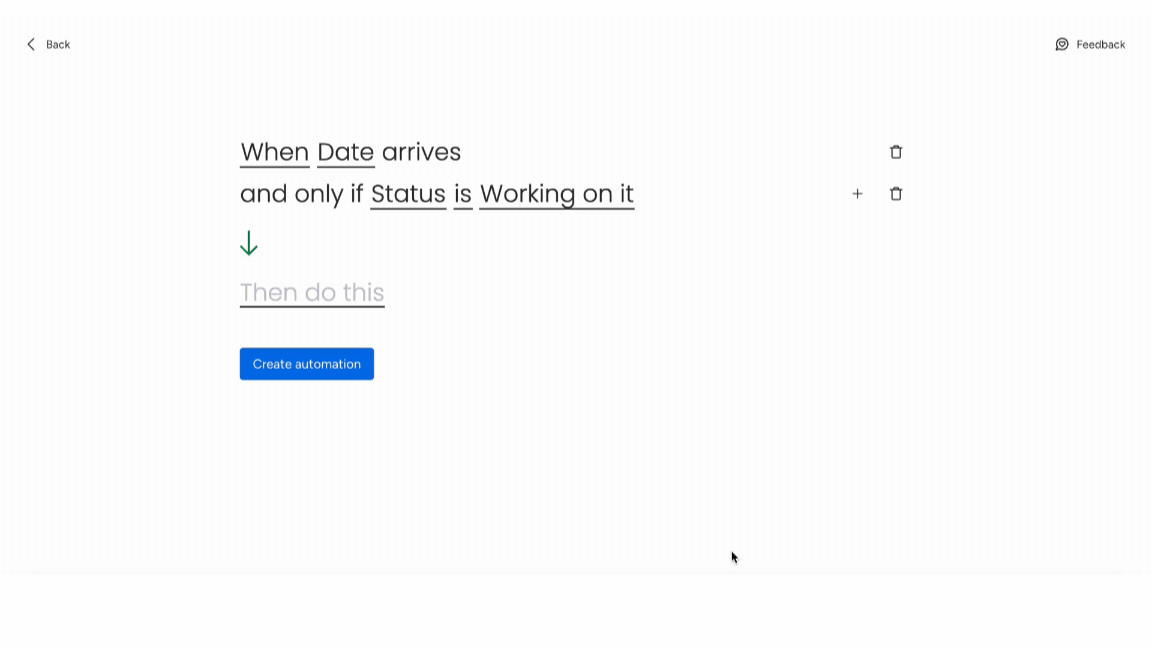The height and width of the screenshot is (648, 1152).
Task: Choose an action via 'Then do this'
Action: pos(312,292)
